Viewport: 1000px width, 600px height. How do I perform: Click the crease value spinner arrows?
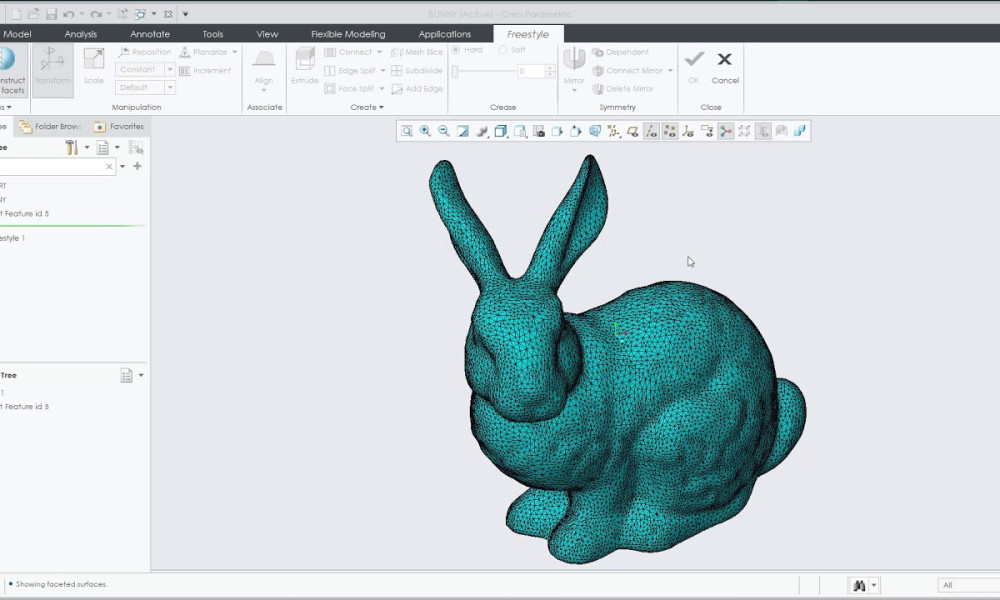click(550, 71)
